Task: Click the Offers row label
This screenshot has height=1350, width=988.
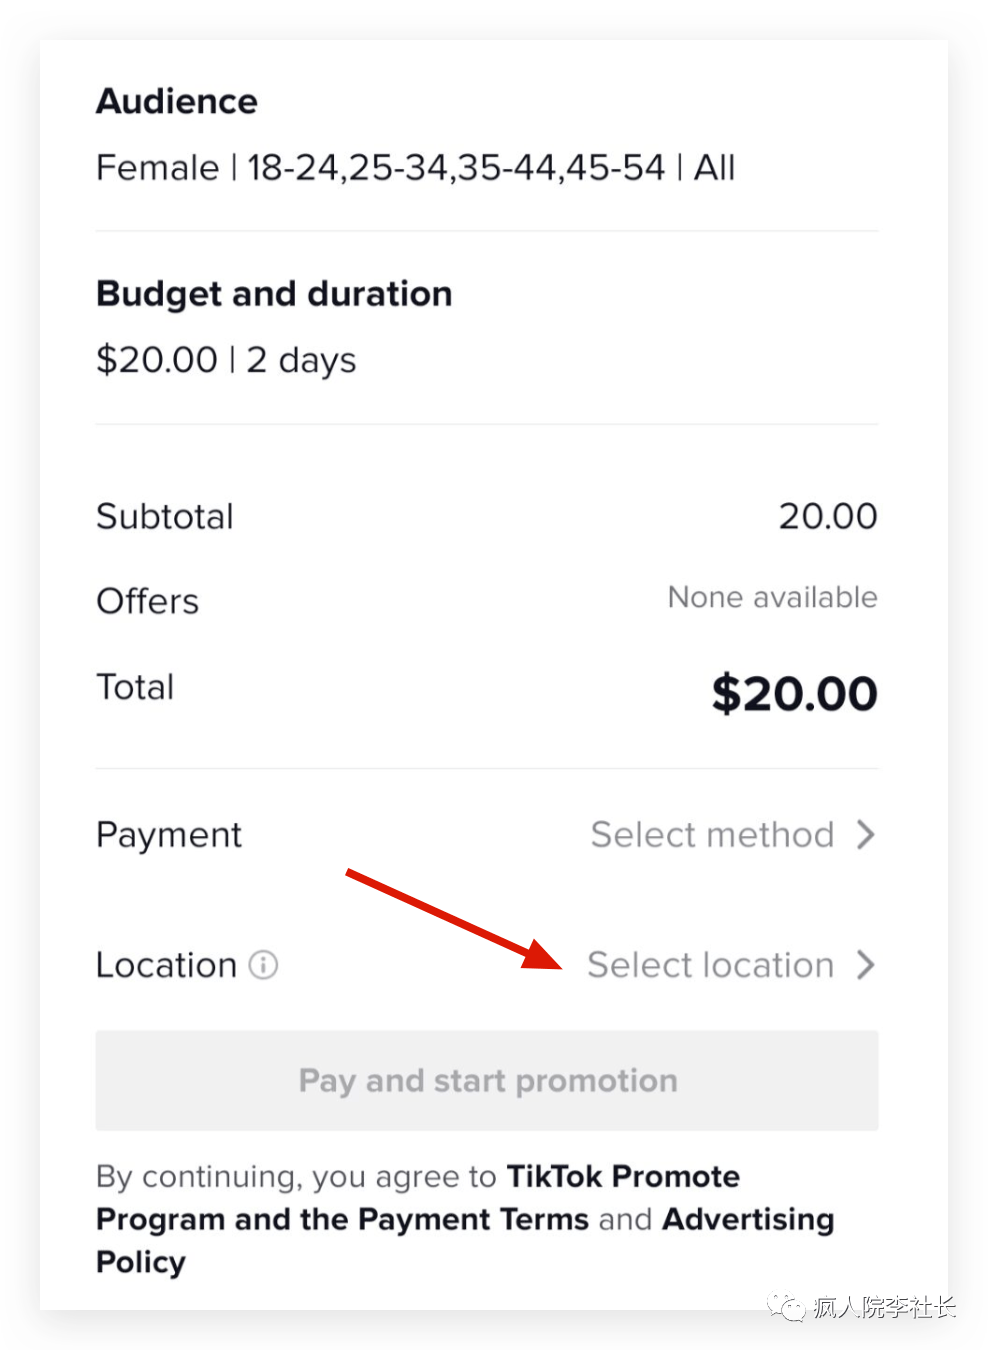Action: (x=148, y=601)
